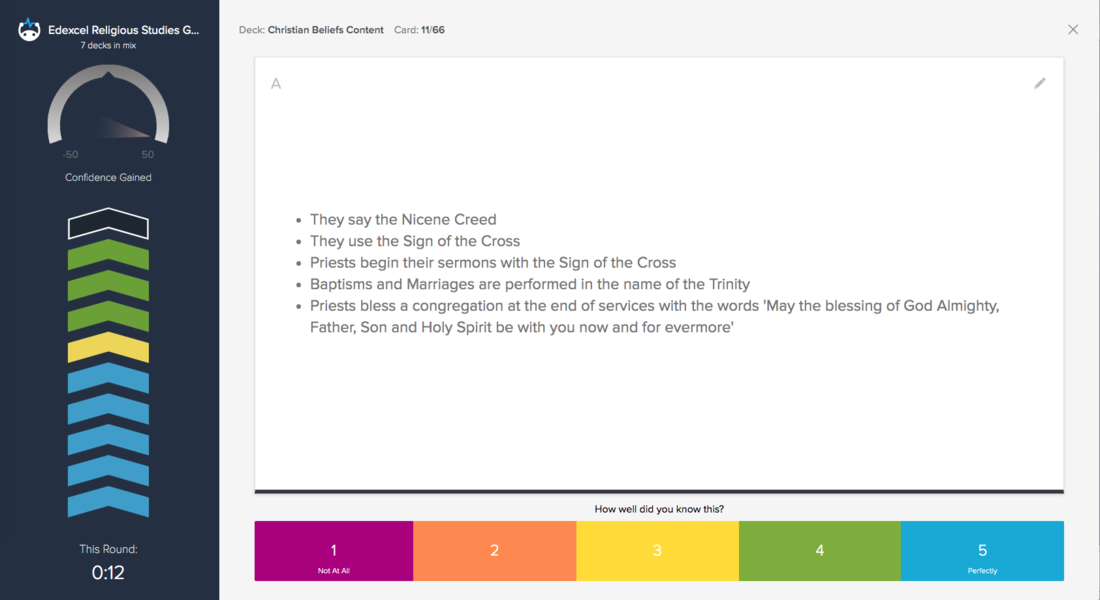Click the 'Priests bless a congregation' bullet
The width and height of the screenshot is (1100, 600).
click(x=655, y=316)
